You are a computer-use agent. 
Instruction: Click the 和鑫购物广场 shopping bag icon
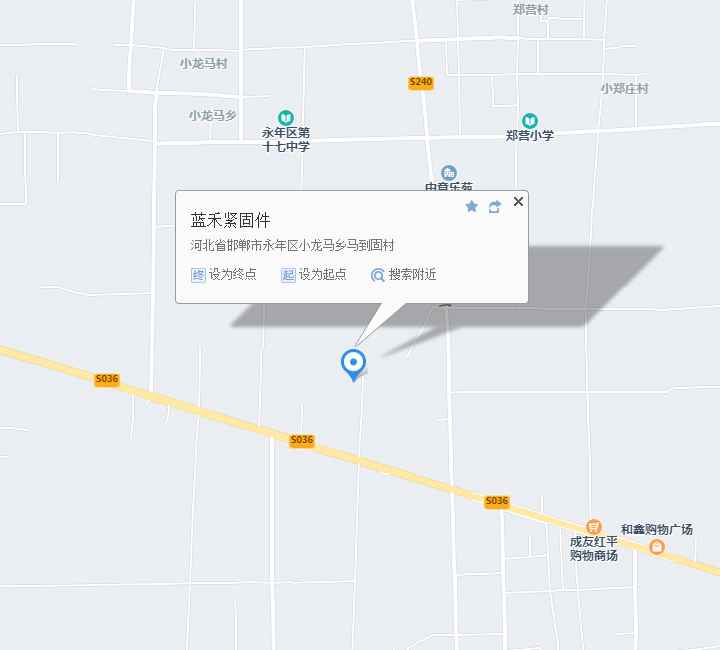(x=657, y=547)
